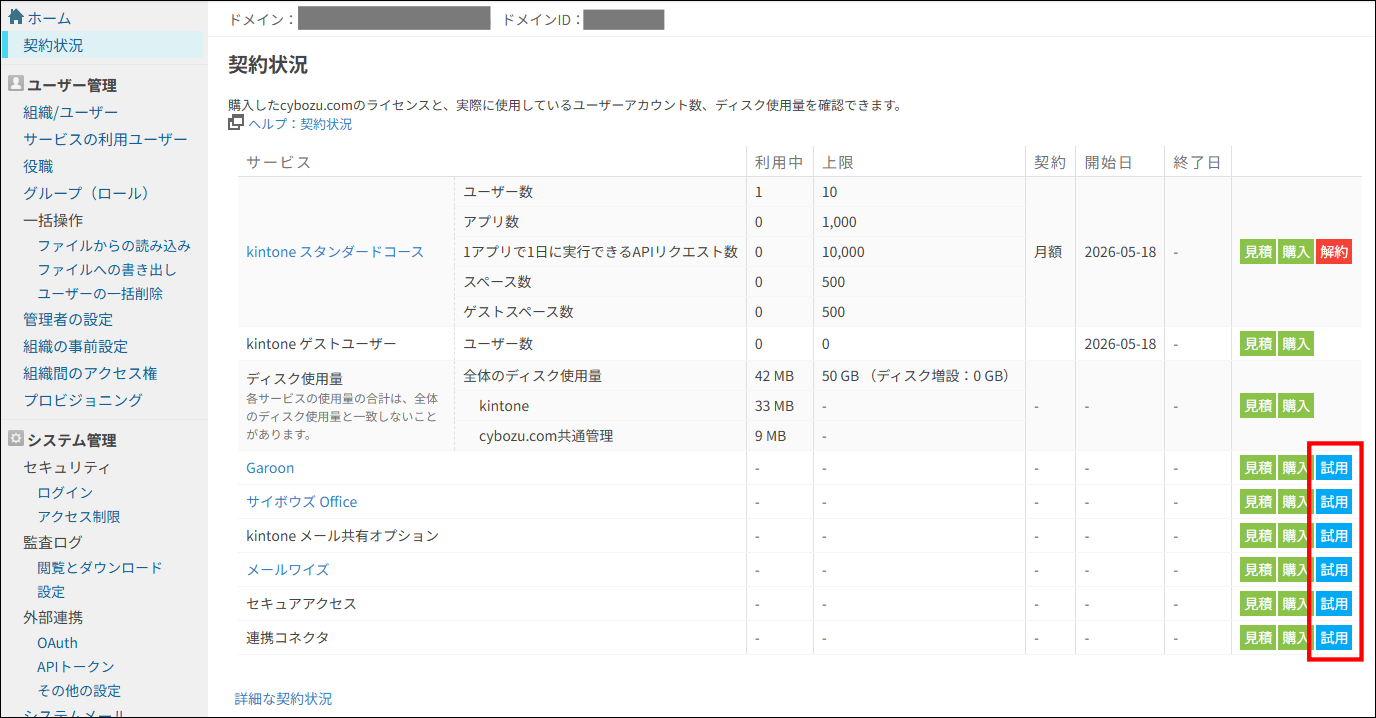The width and height of the screenshot is (1376, 718).
Task: Open アクセス制限 under セキュリティ
Action: (79, 517)
